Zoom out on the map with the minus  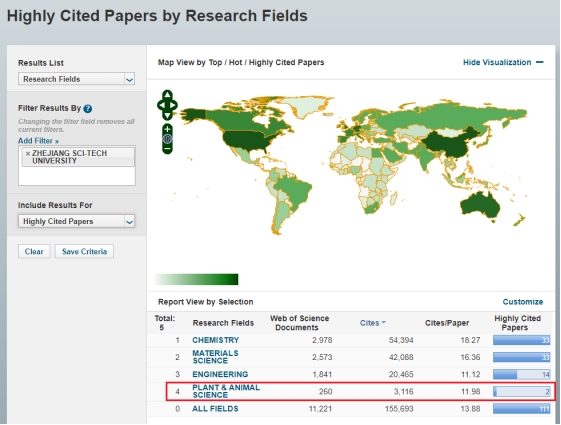(167, 149)
